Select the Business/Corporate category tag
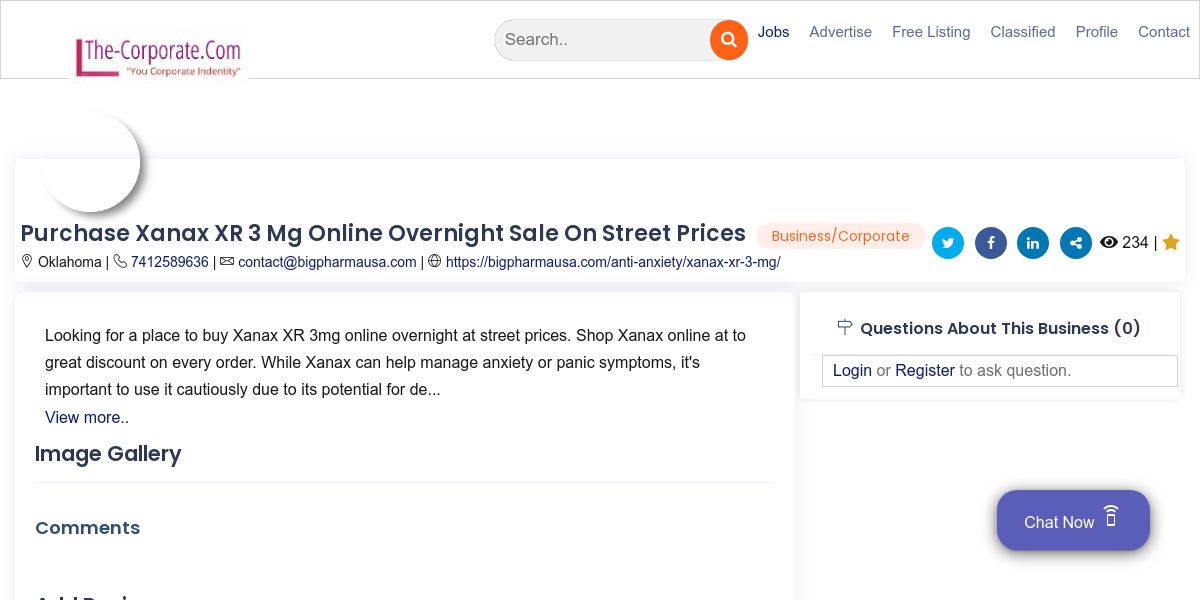Viewport: 1200px width, 600px height. click(841, 236)
